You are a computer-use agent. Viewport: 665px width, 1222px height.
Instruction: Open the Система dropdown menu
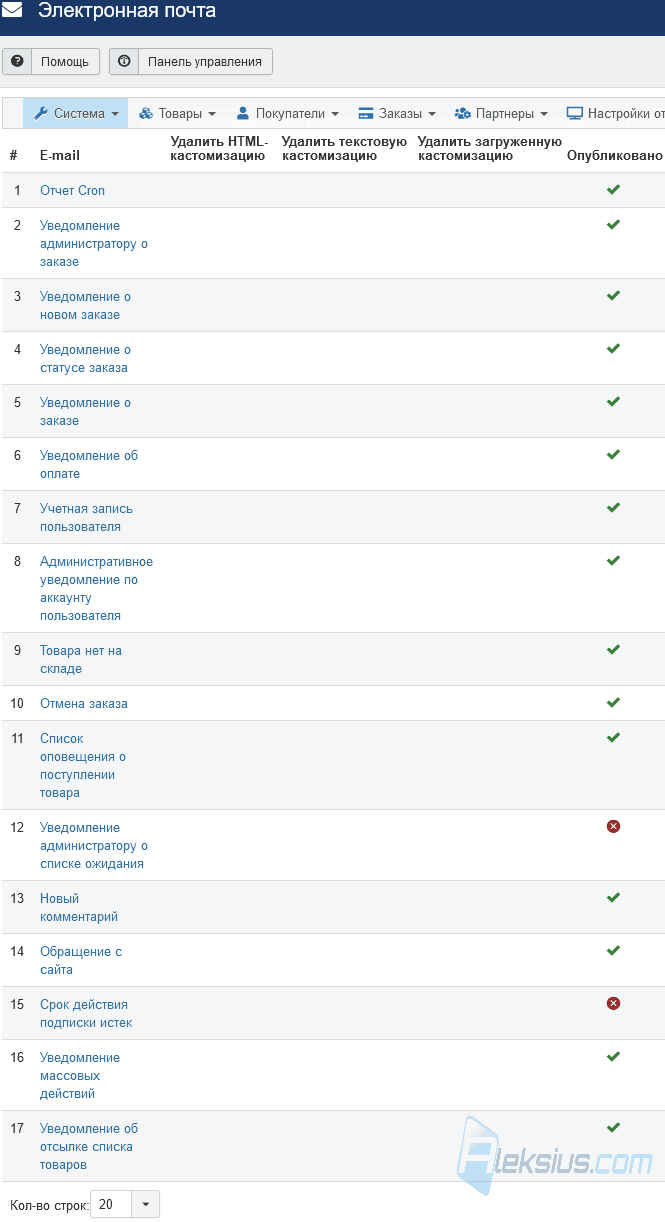click(x=76, y=113)
